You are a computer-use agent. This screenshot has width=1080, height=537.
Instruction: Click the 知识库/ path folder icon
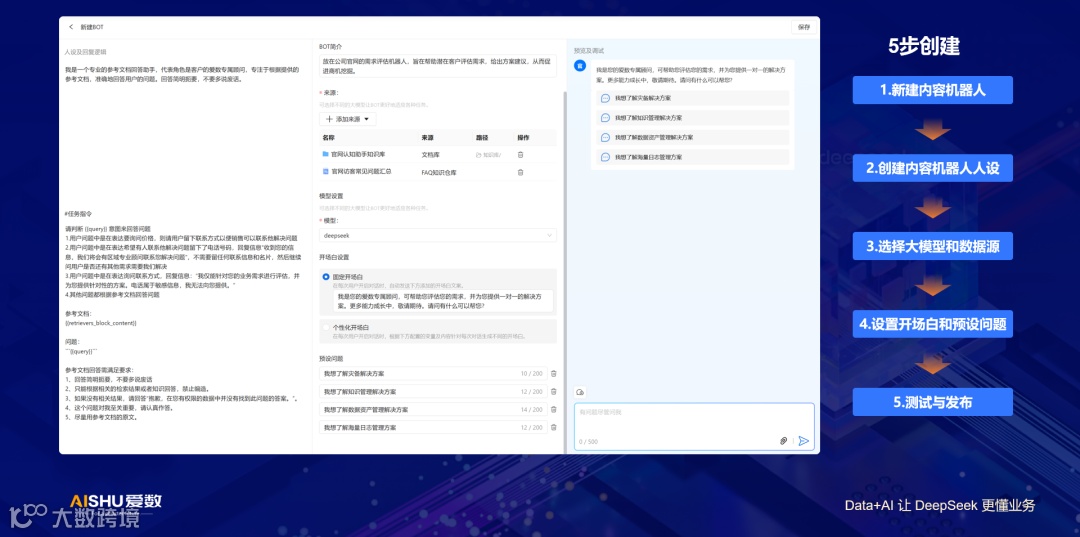coord(478,155)
